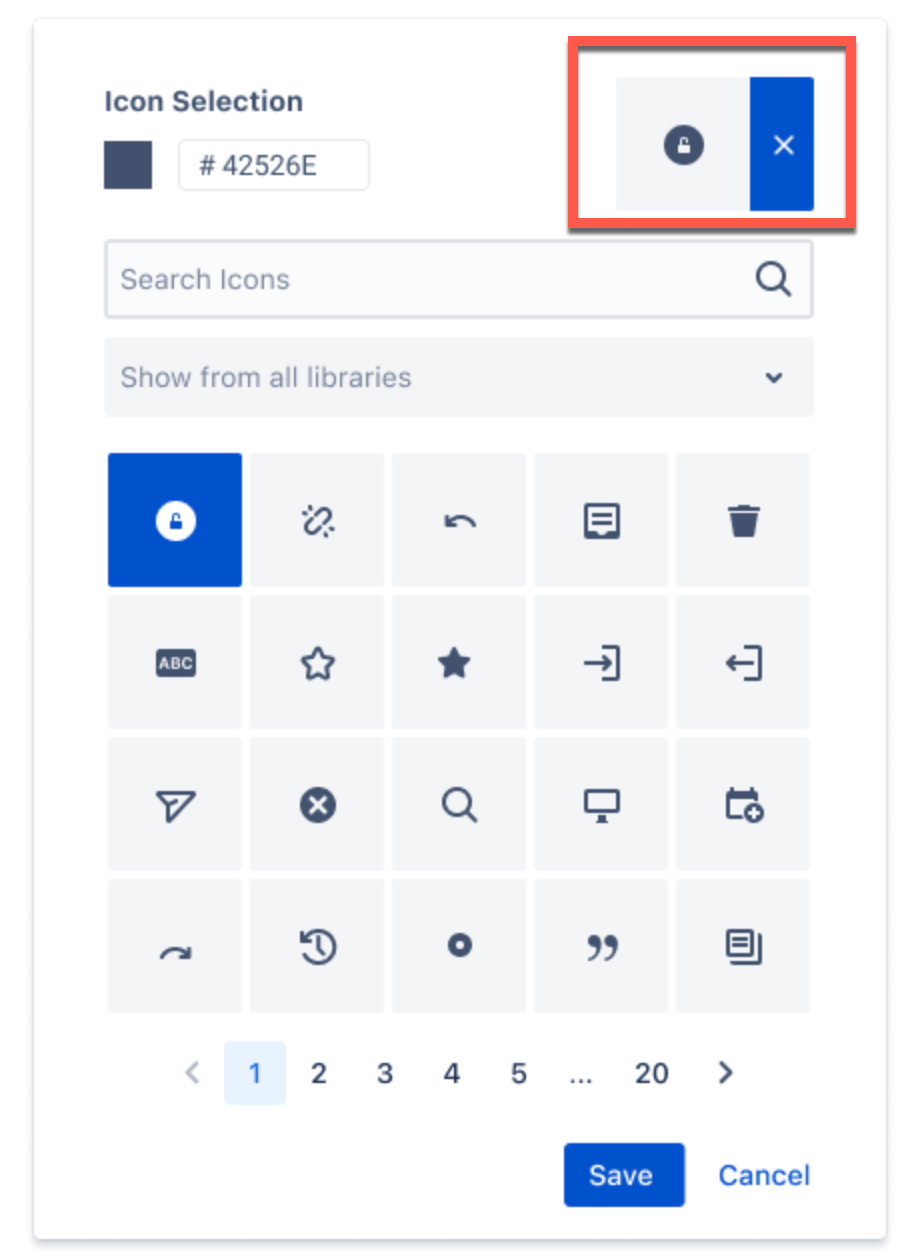Switch to icon page 3

coord(385,1073)
